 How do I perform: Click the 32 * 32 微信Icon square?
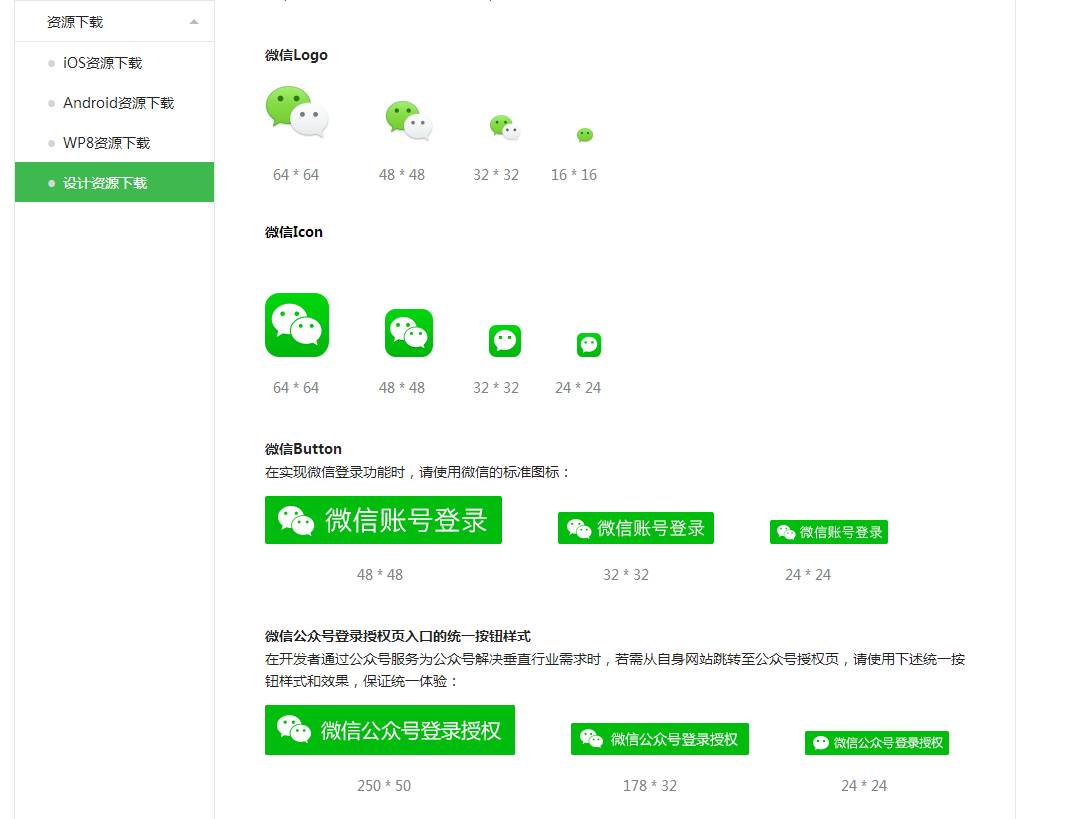(505, 341)
